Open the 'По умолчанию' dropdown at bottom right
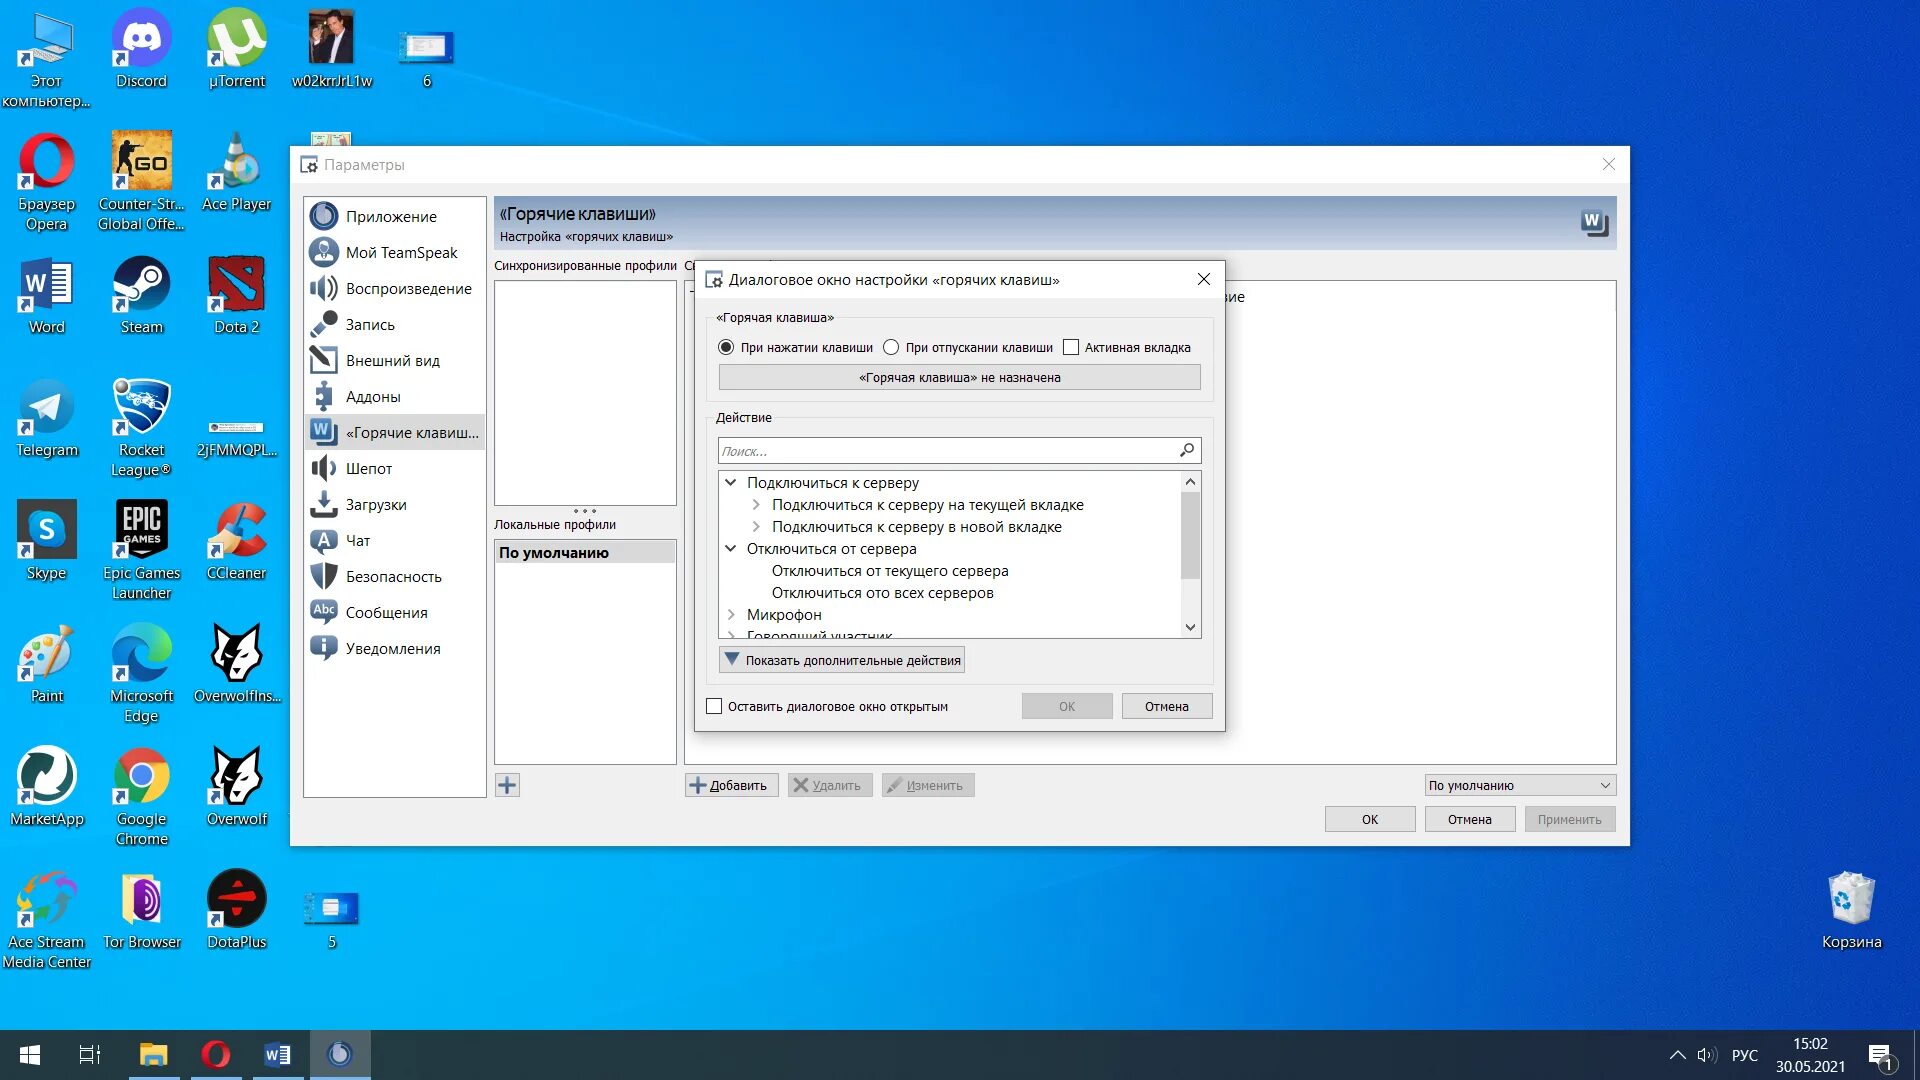The image size is (1920, 1080). pos(1519,785)
